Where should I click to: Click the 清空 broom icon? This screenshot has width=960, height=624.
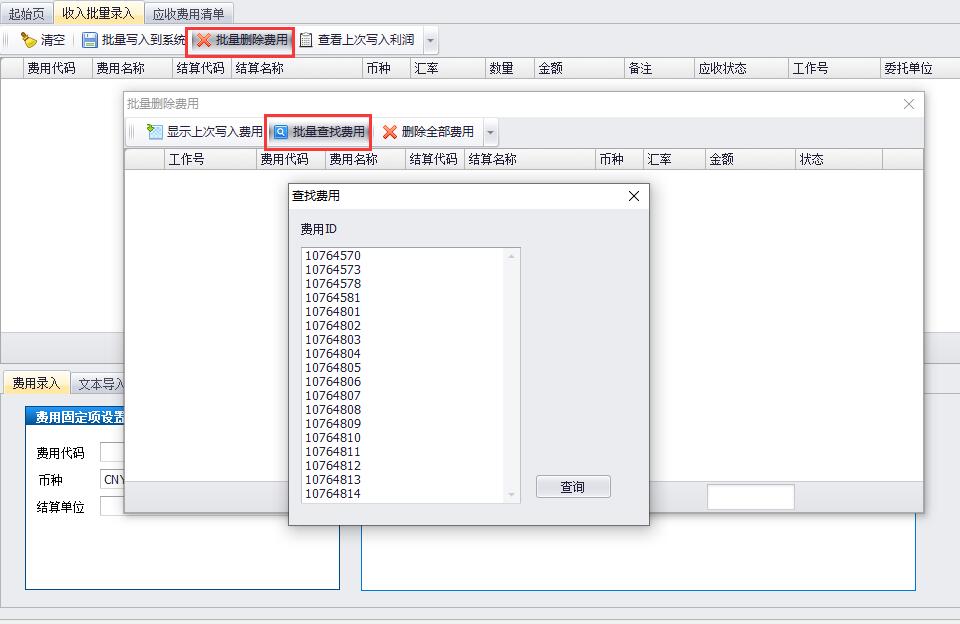click(28, 40)
